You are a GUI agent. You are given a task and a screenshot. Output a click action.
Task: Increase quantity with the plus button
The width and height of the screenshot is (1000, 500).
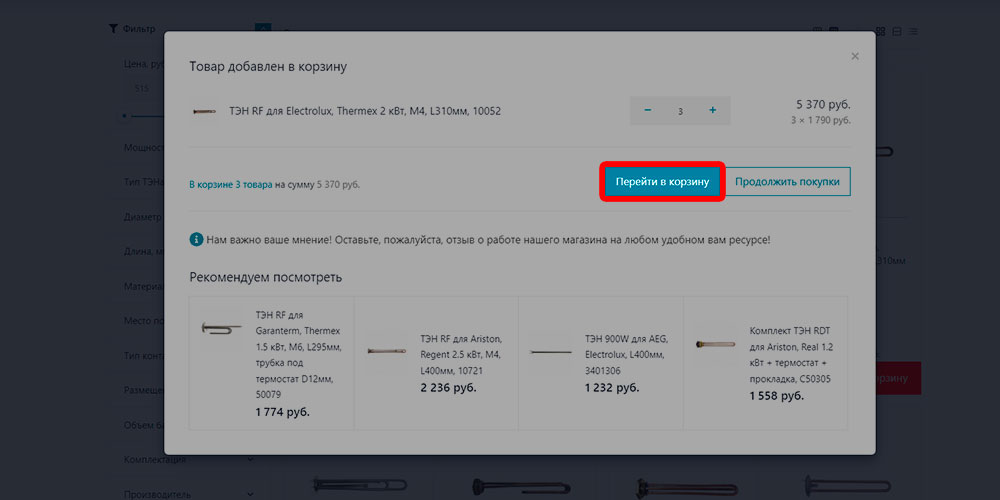pyautogui.click(x=712, y=110)
